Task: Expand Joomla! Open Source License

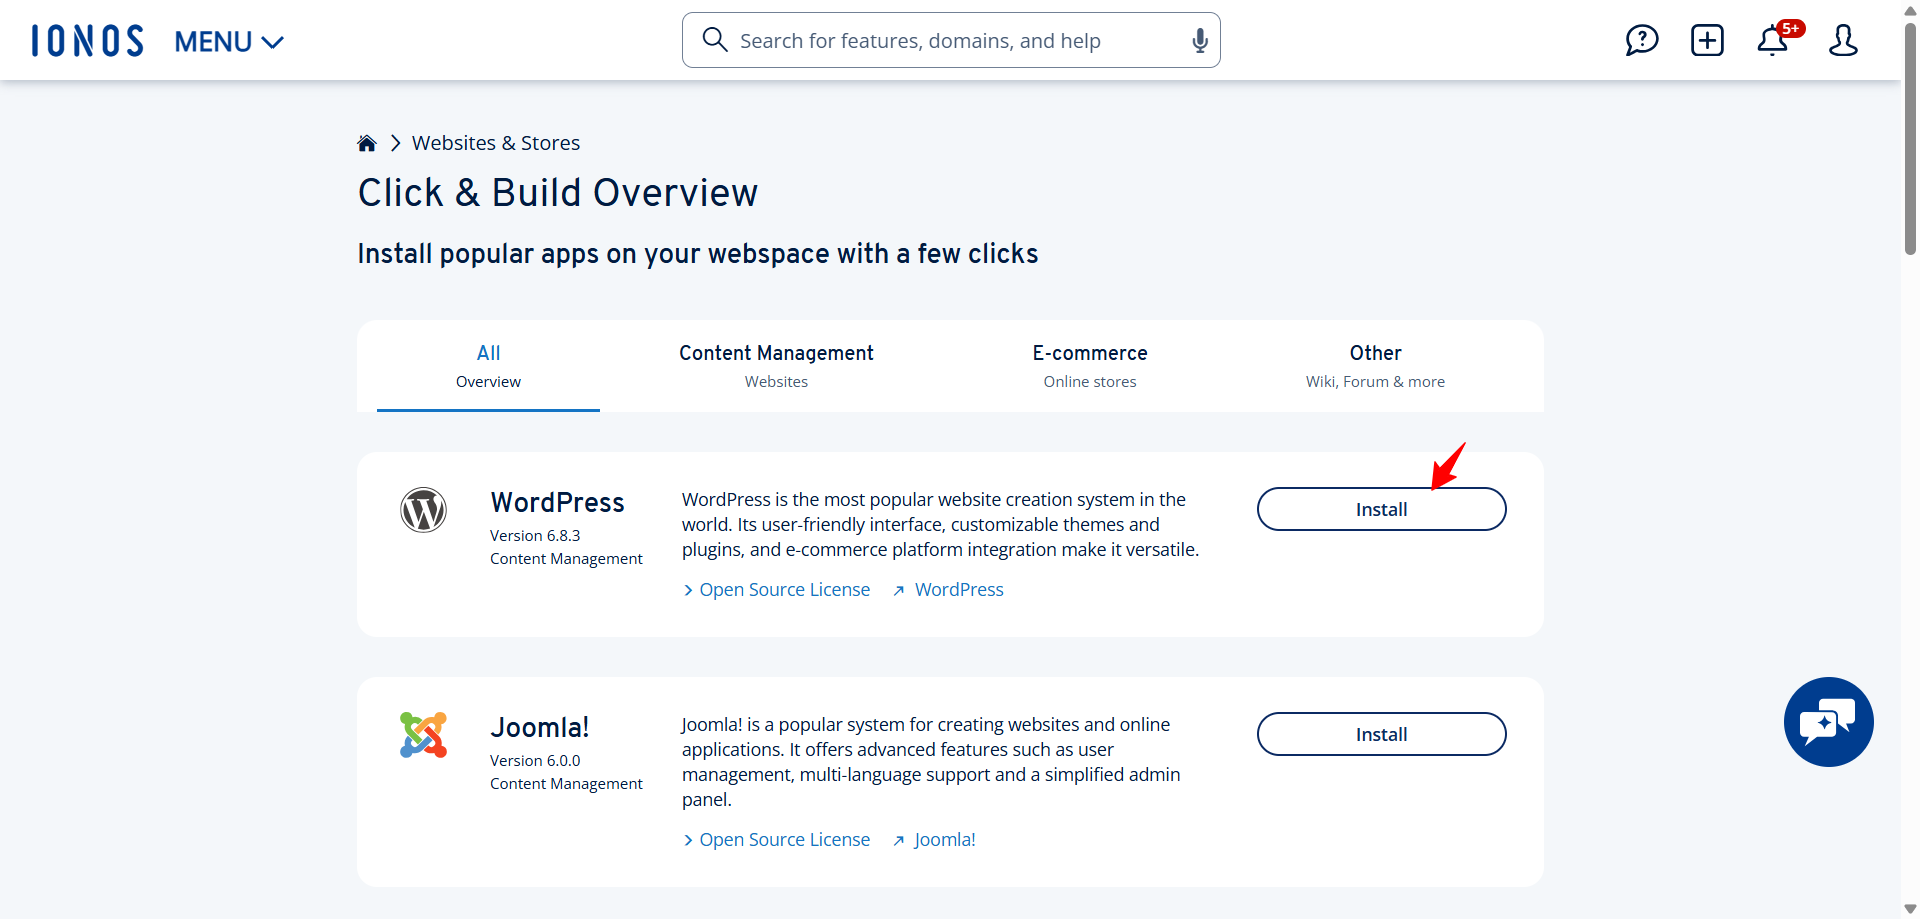Action: 777,840
